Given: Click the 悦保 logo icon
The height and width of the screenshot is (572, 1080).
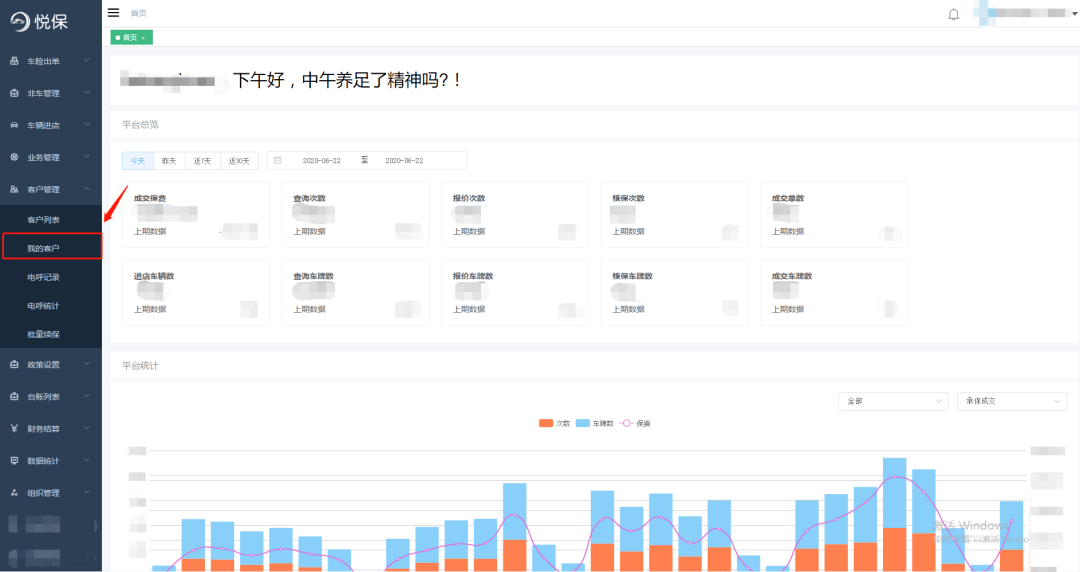Looking at the screenshot, I should (19, 21).
